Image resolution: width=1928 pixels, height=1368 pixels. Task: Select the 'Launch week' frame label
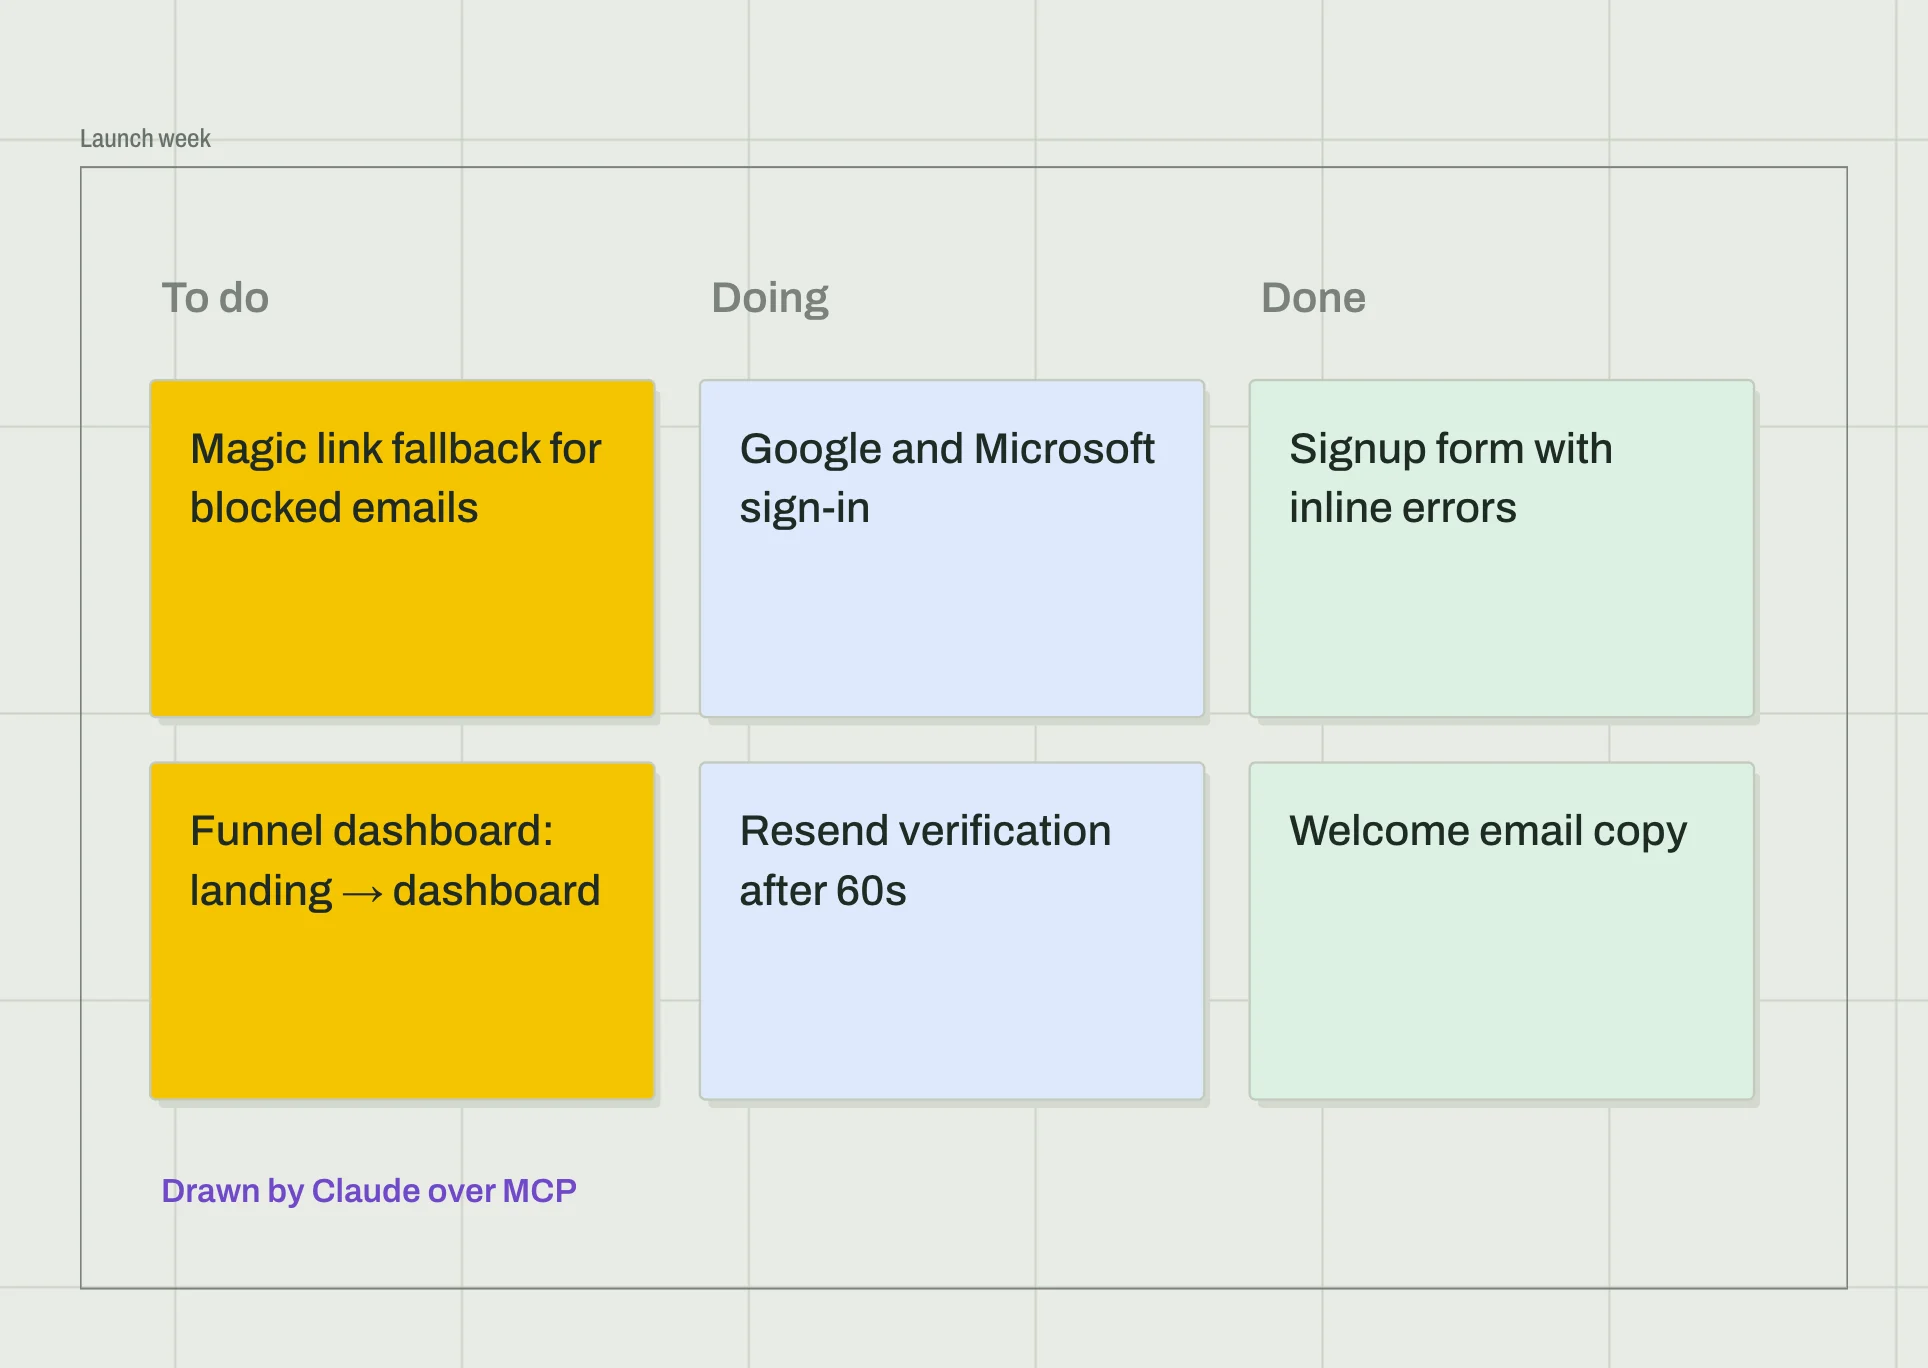pyautogui.click(x=145, y=139)
